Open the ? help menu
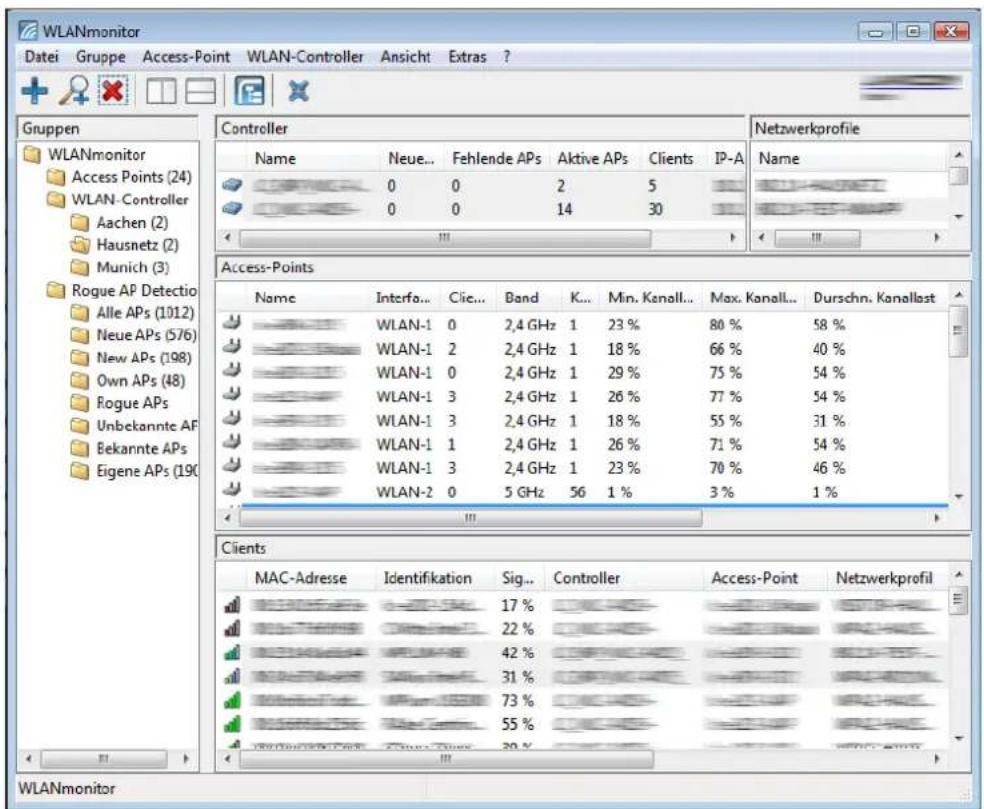This screenshot has height=809, width=984. 506,56
